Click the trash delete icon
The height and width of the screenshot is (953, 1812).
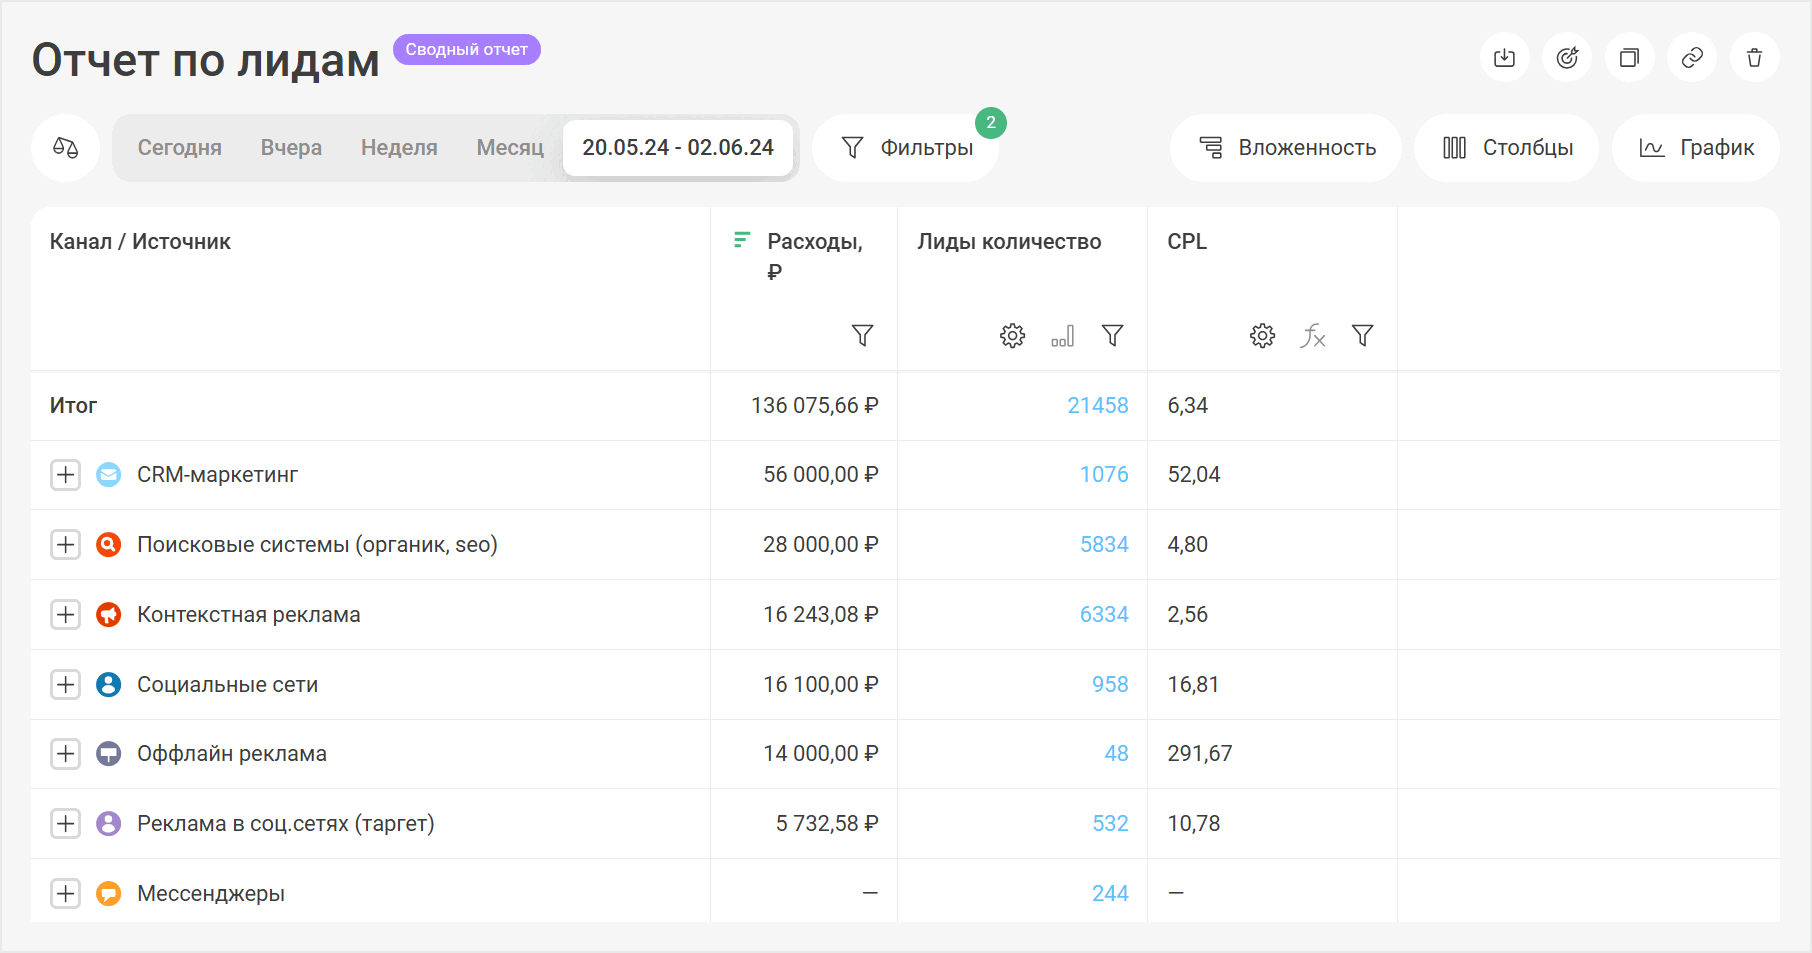coord(1754,58)
